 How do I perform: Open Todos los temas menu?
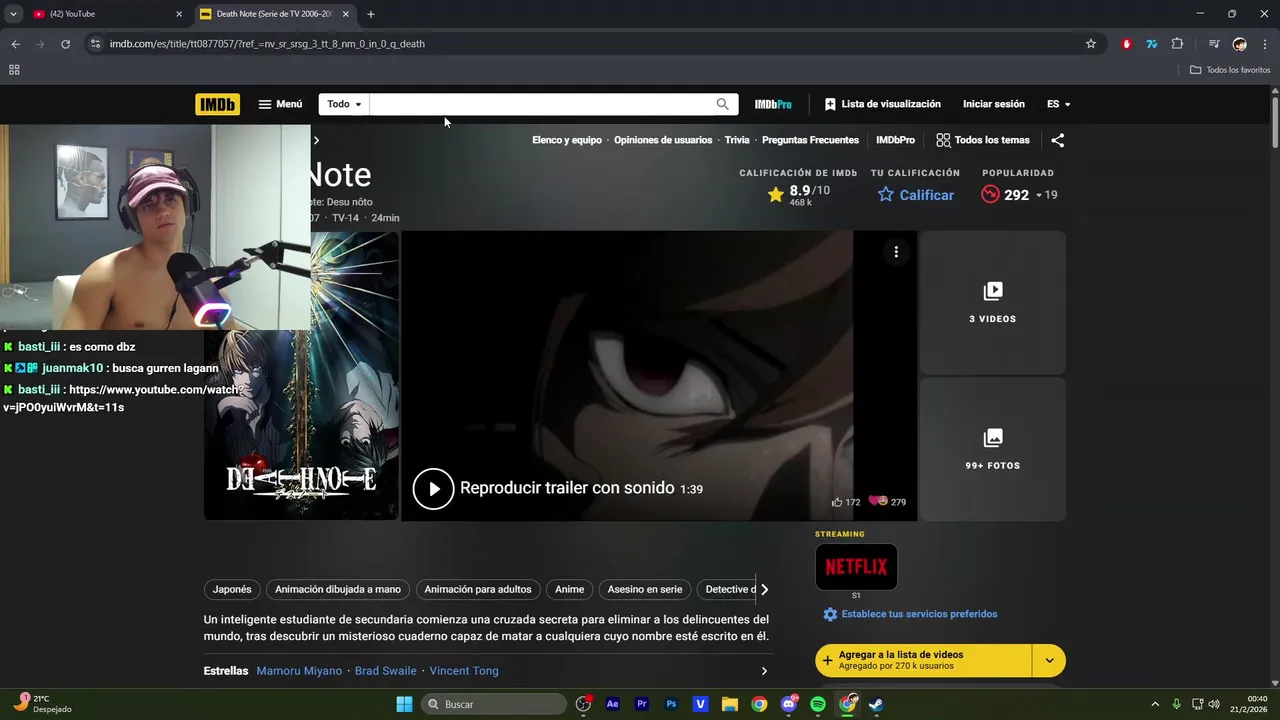[x=983, y=140]
